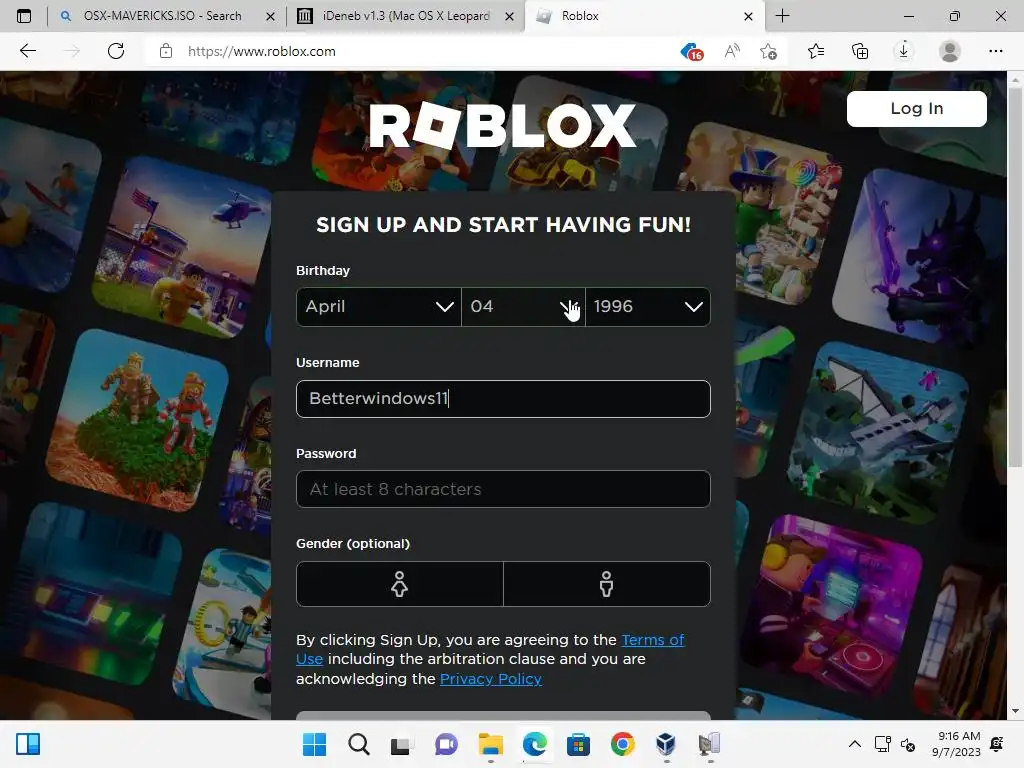
Task: Focus the Password input field
Action: [x=503, y=489]
